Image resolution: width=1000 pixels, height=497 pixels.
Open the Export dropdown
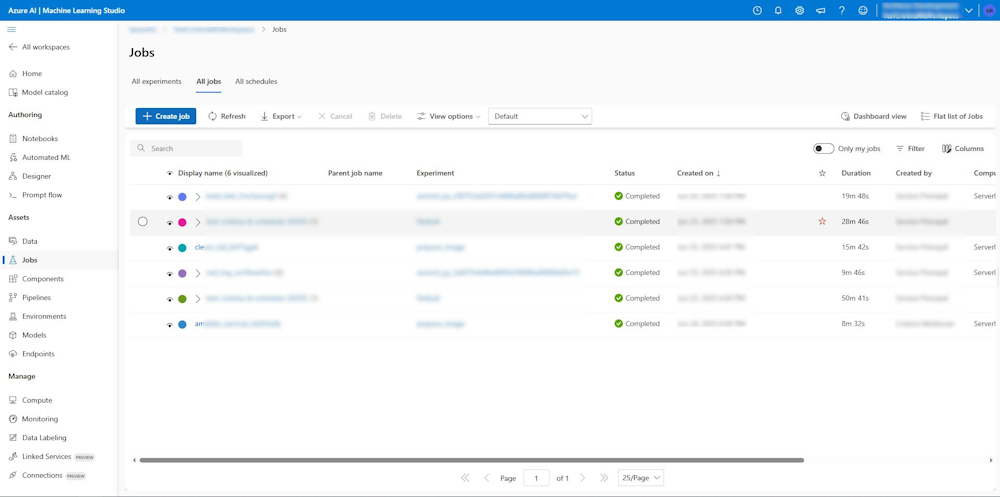[x=281, y=116]
